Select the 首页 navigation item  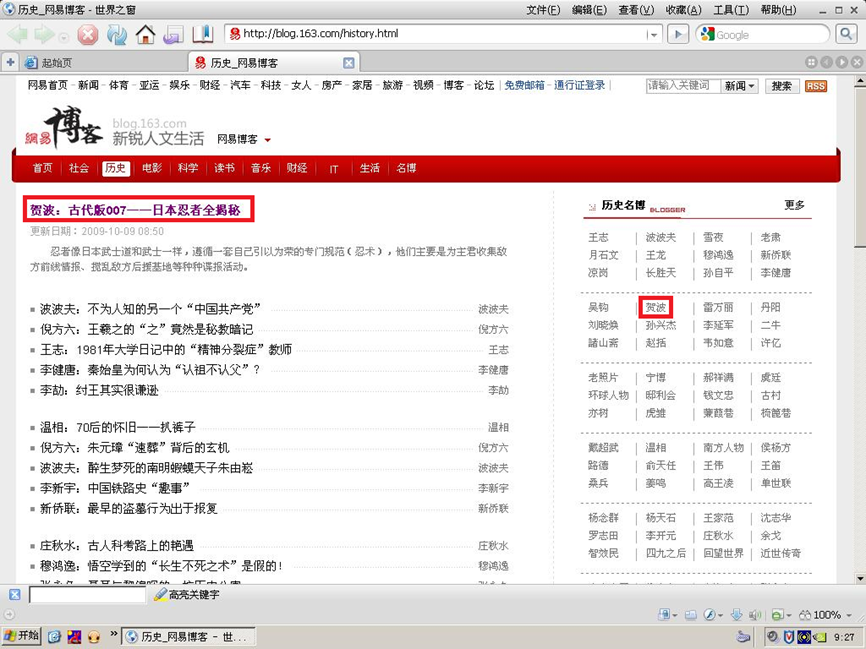click(x=43, y=168)
